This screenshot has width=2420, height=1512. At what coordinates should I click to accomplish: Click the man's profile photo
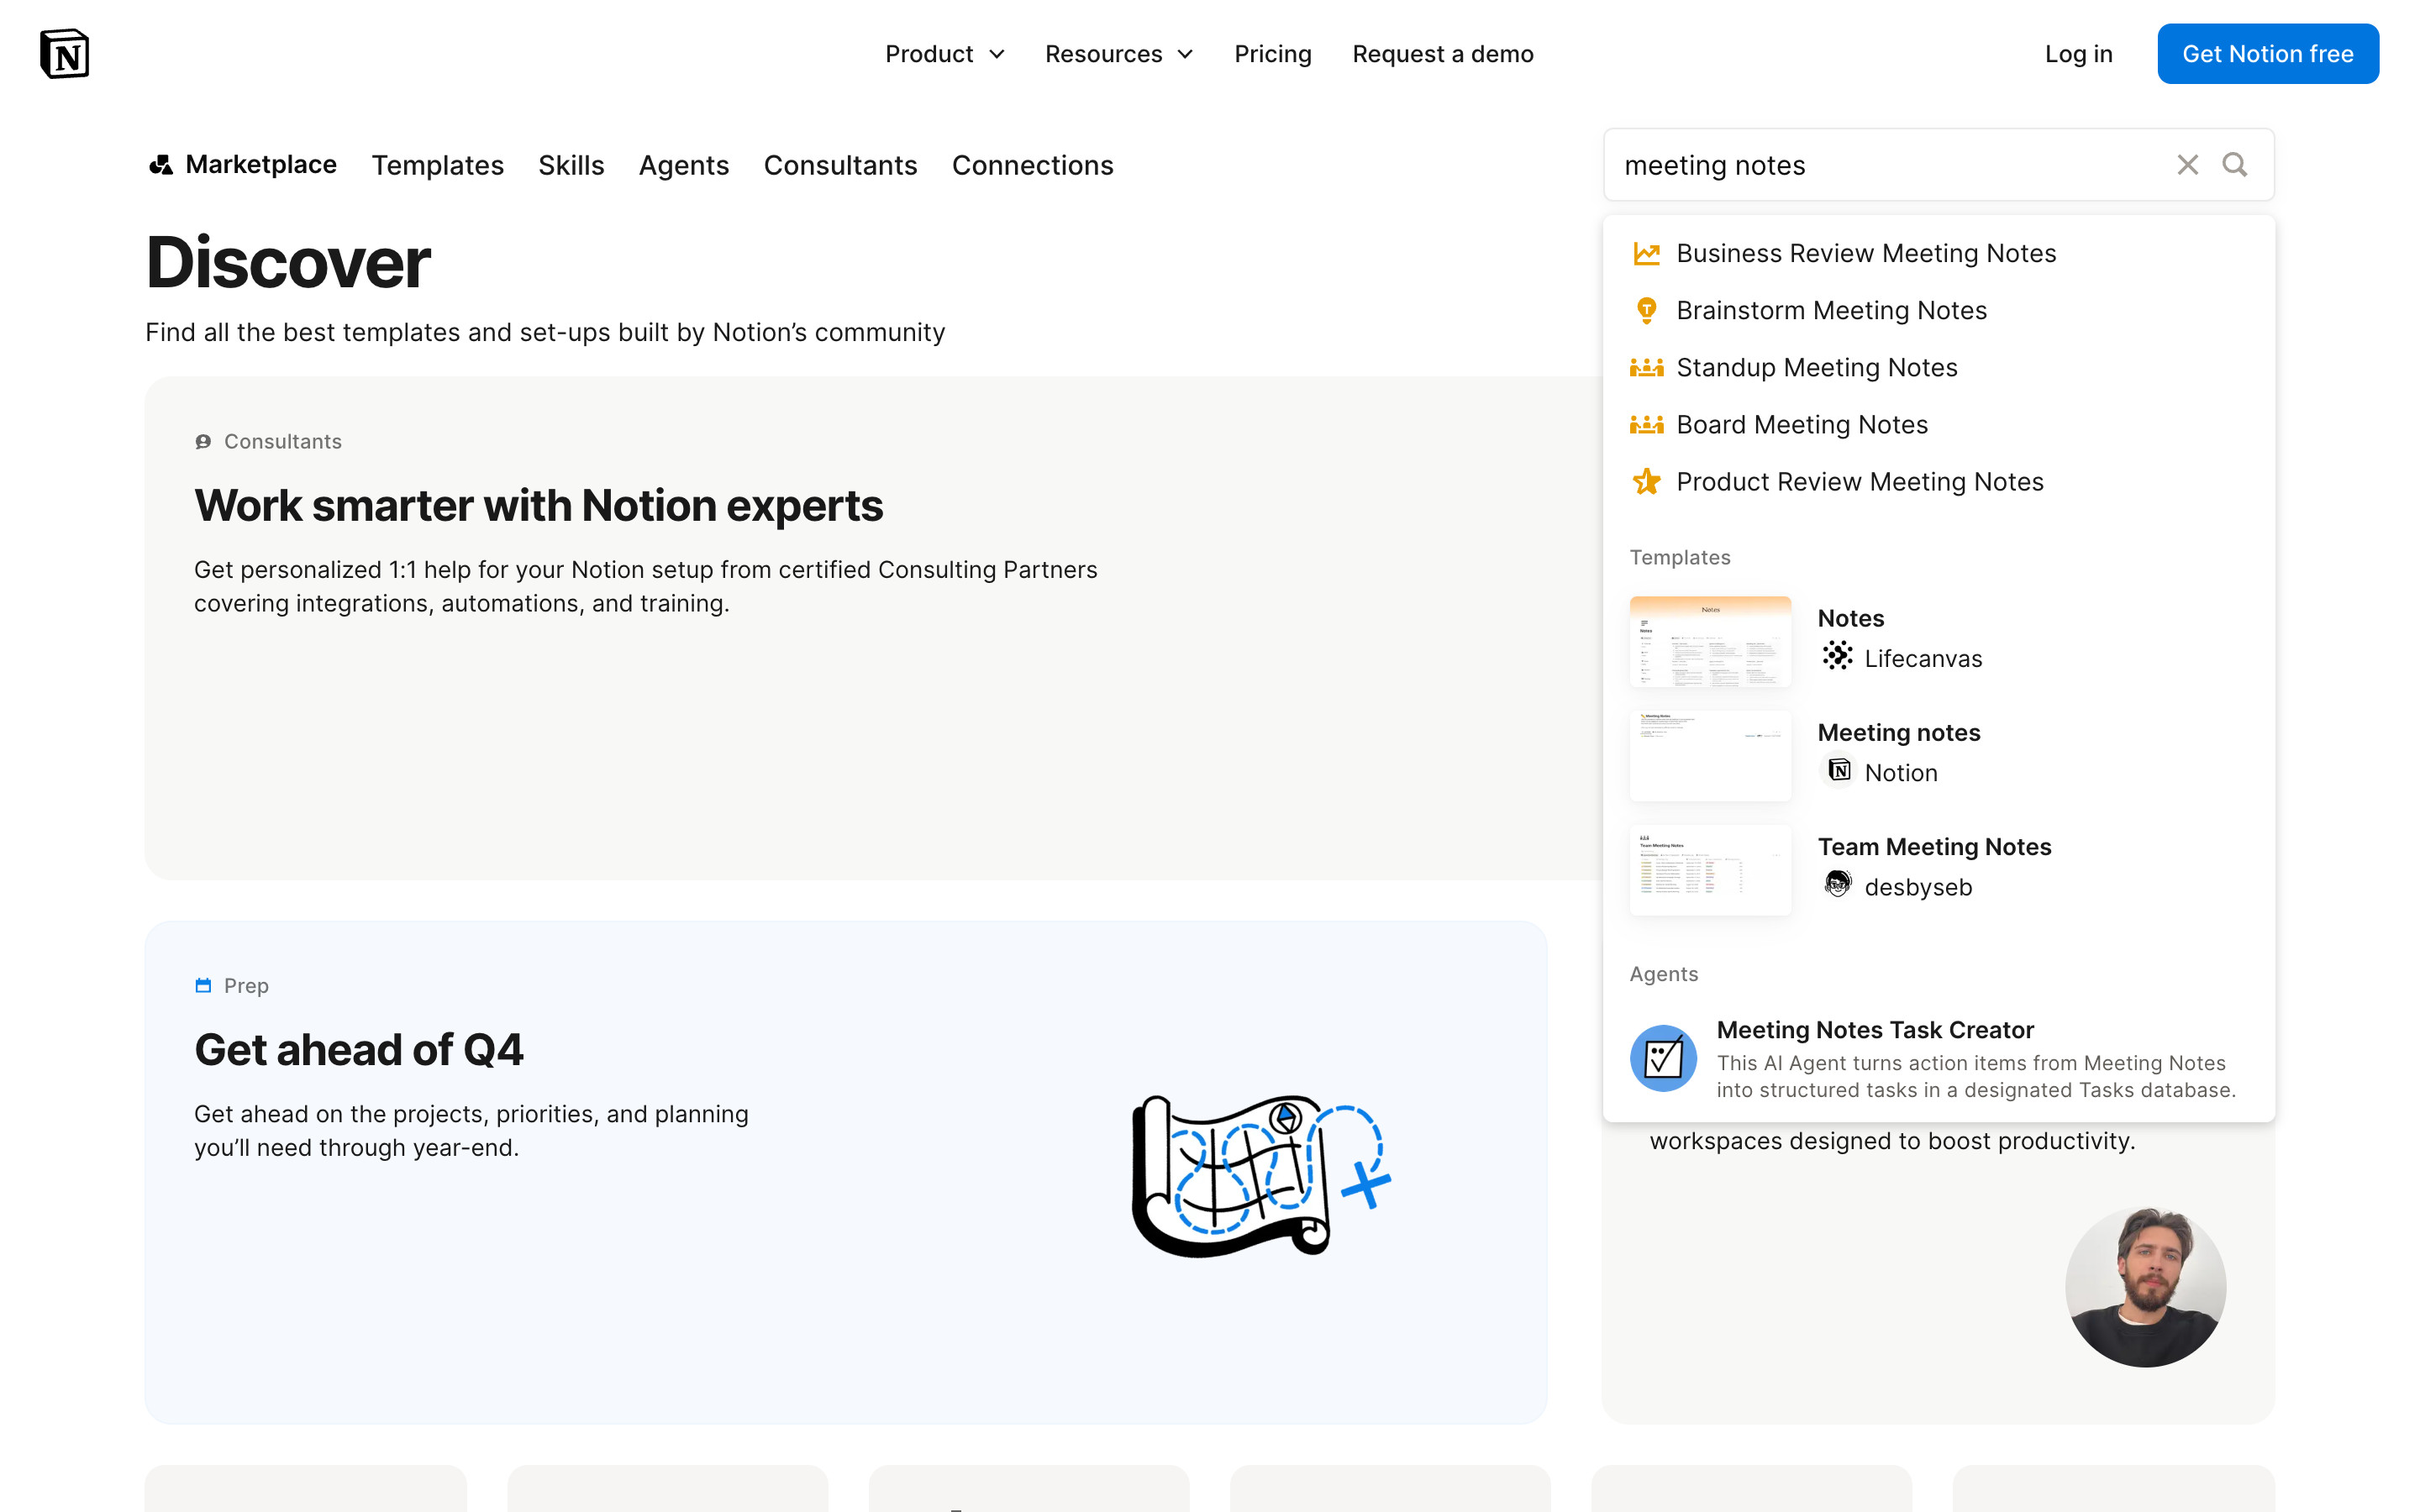[x=2145, y=1286]
